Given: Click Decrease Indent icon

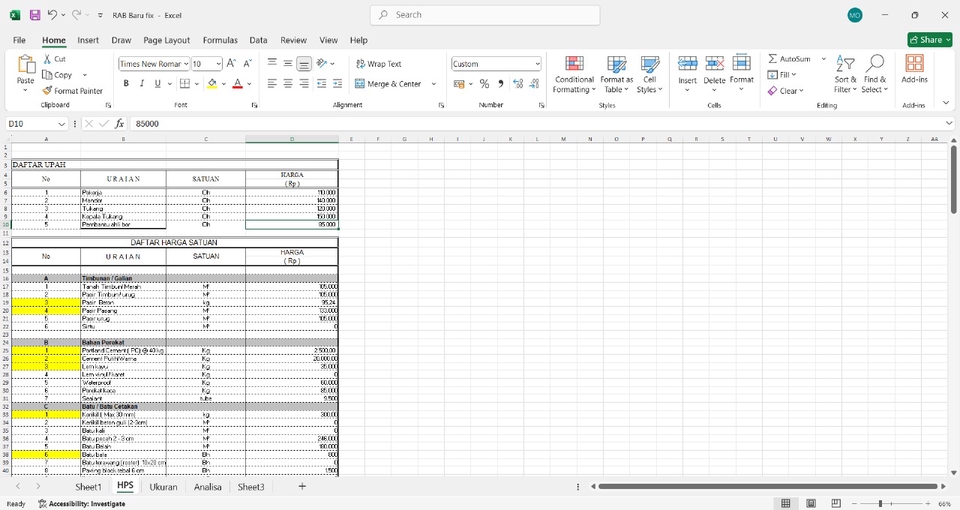Looking at the screenshot, I should pos(321,83).
